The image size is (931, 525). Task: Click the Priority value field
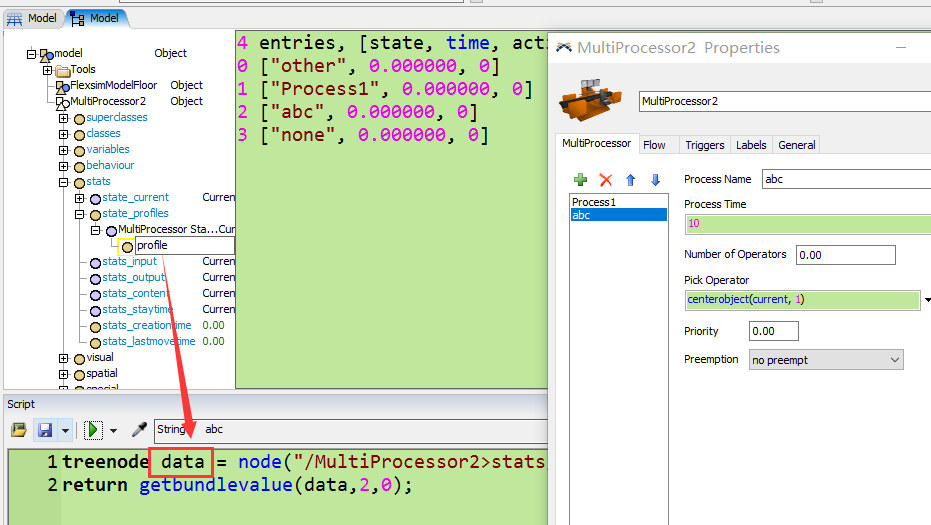click(x=773, y=331)
